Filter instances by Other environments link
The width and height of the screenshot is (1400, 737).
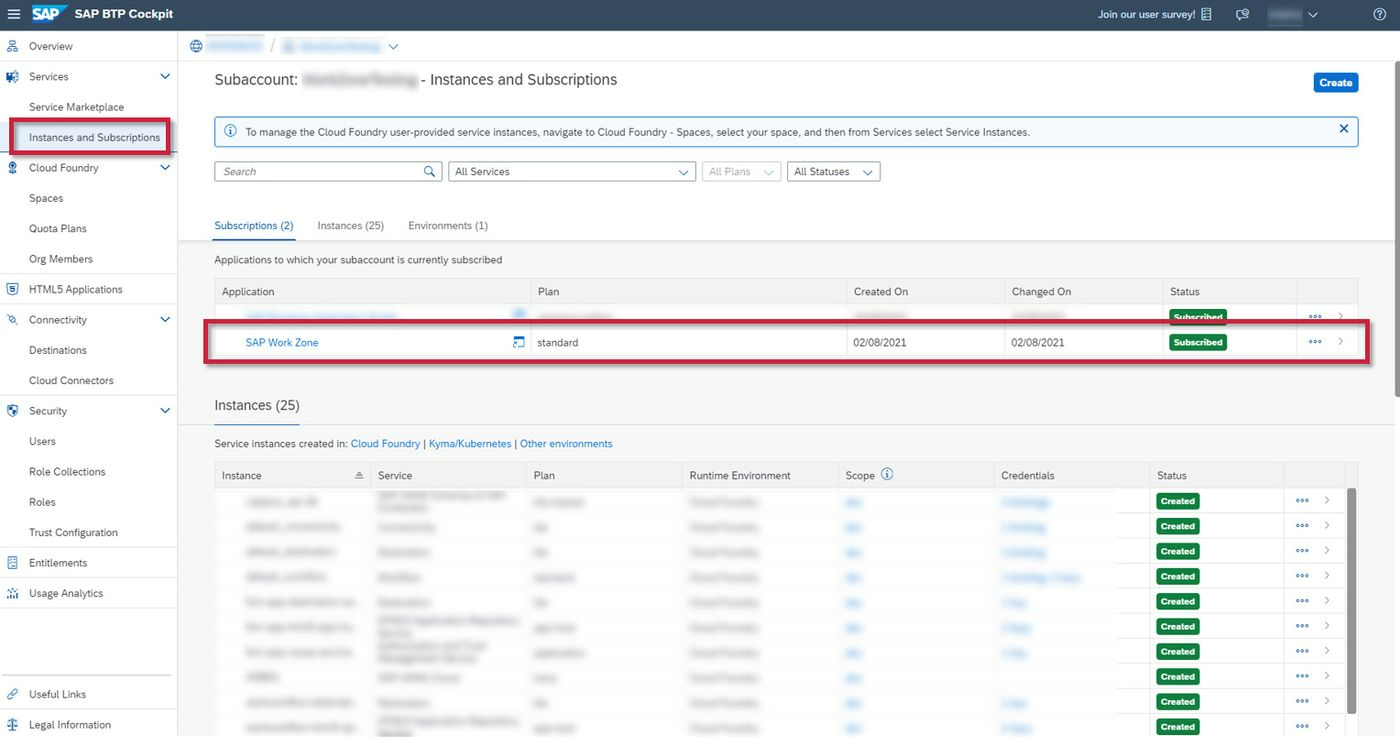tap(566, 444)
